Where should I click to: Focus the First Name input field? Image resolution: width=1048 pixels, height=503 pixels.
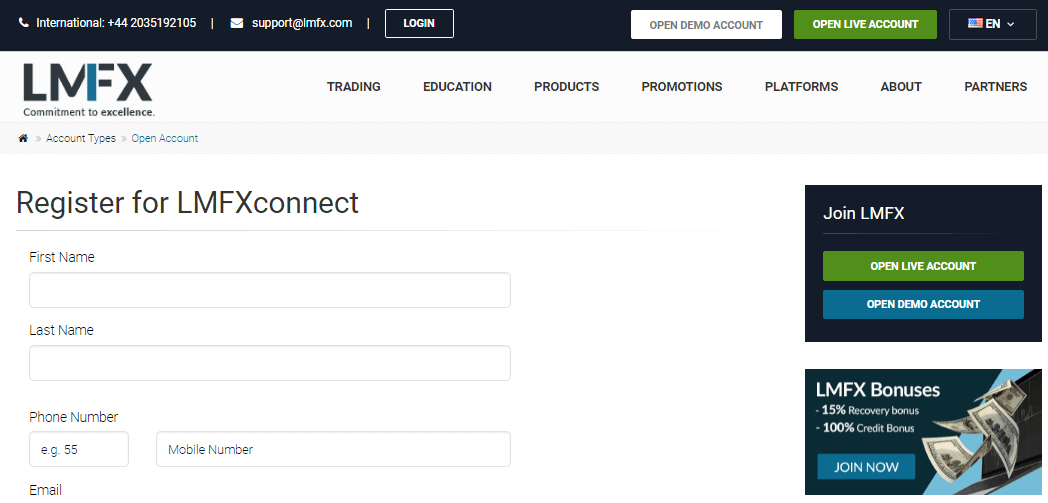point(270,290)
